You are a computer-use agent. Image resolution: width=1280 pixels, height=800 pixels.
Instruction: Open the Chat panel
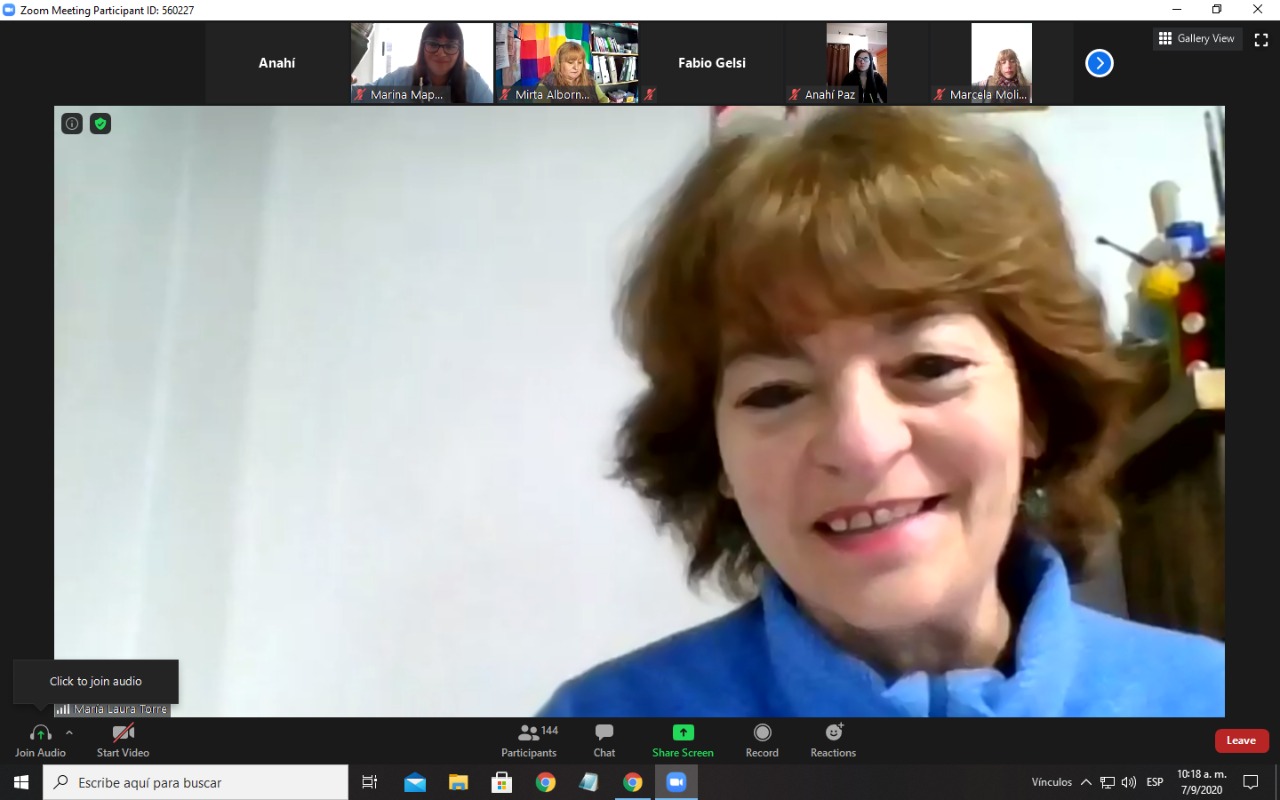coord(604,740)
